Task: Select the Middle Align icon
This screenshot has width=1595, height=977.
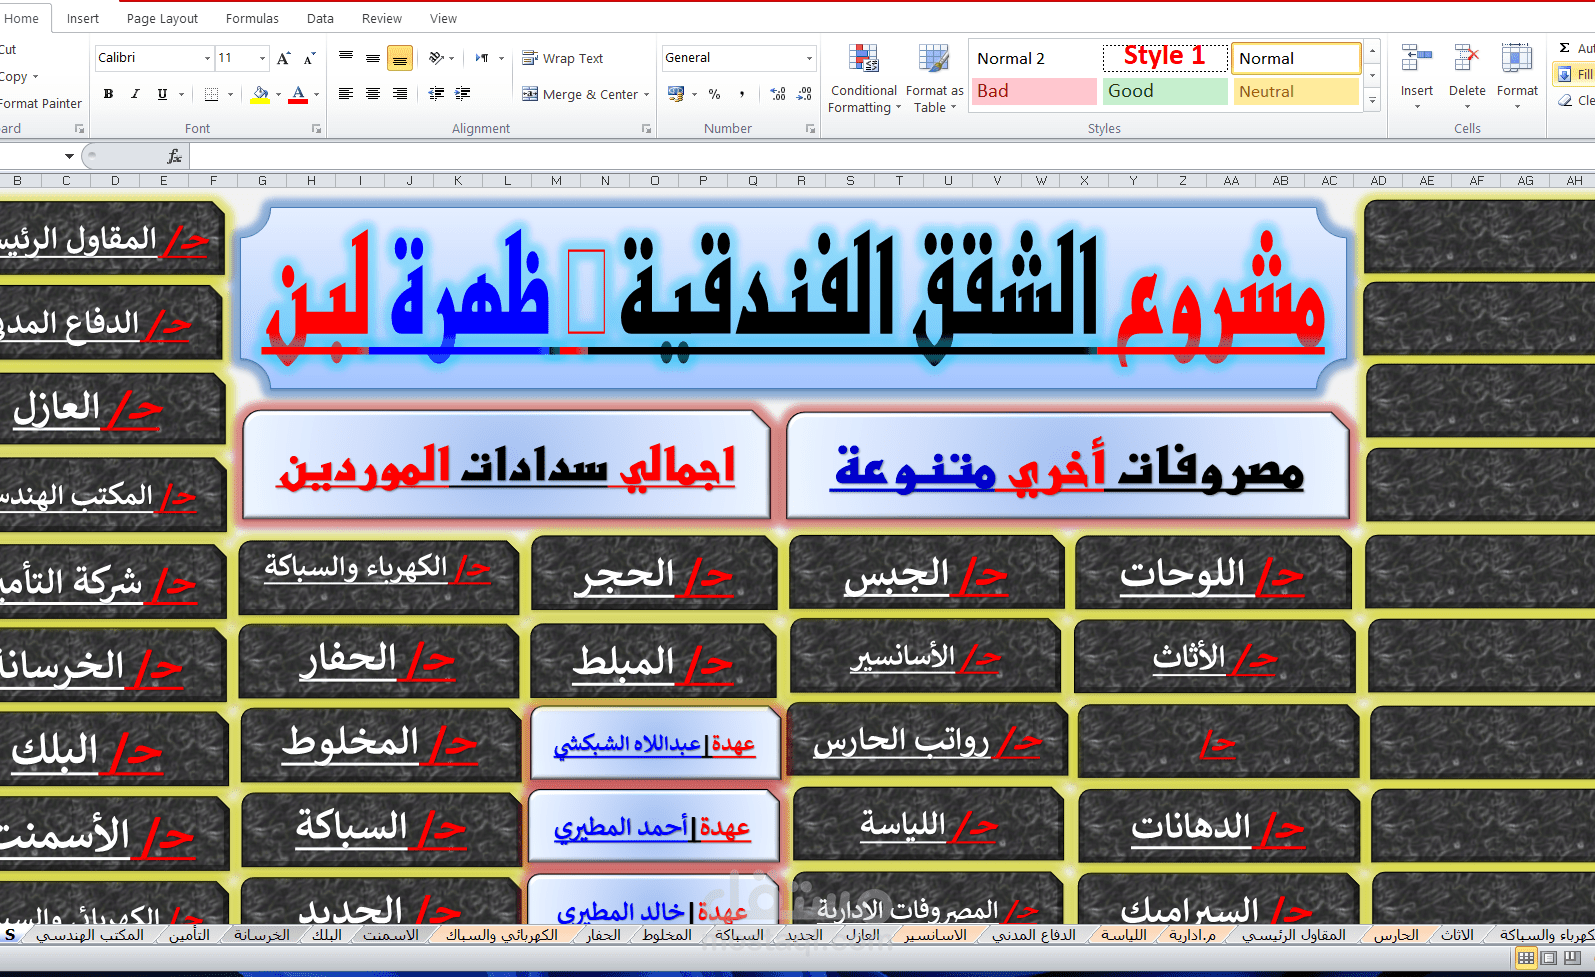Action: [x=372, y=58]
